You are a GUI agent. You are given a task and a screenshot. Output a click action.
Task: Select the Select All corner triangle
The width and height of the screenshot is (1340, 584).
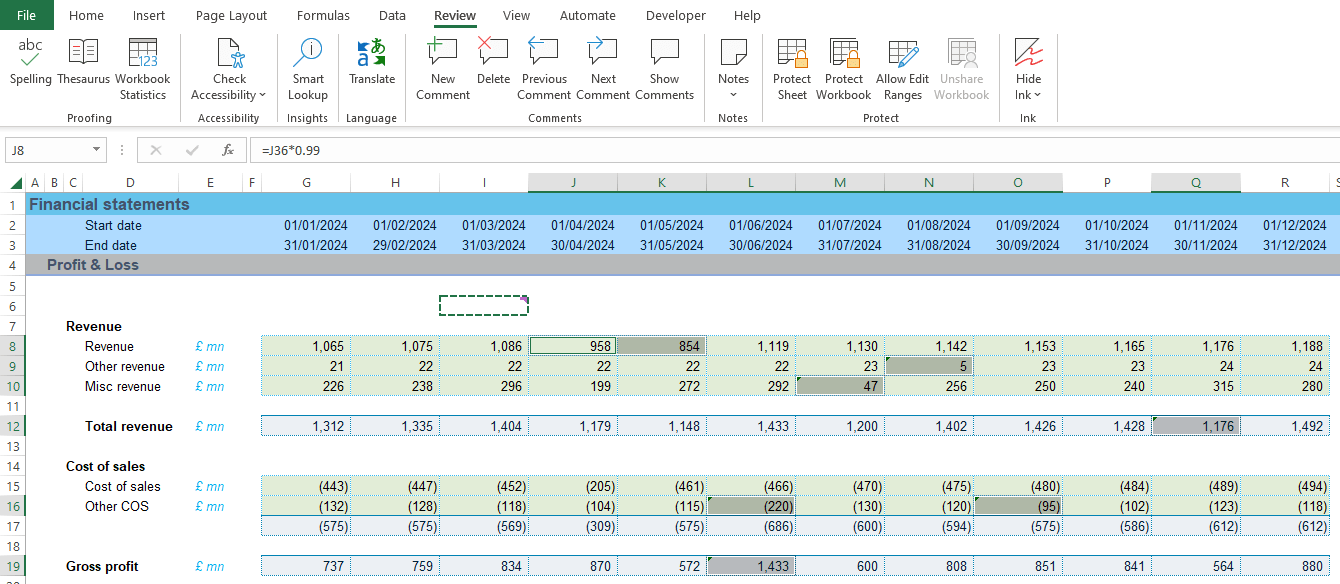[16, 183]
